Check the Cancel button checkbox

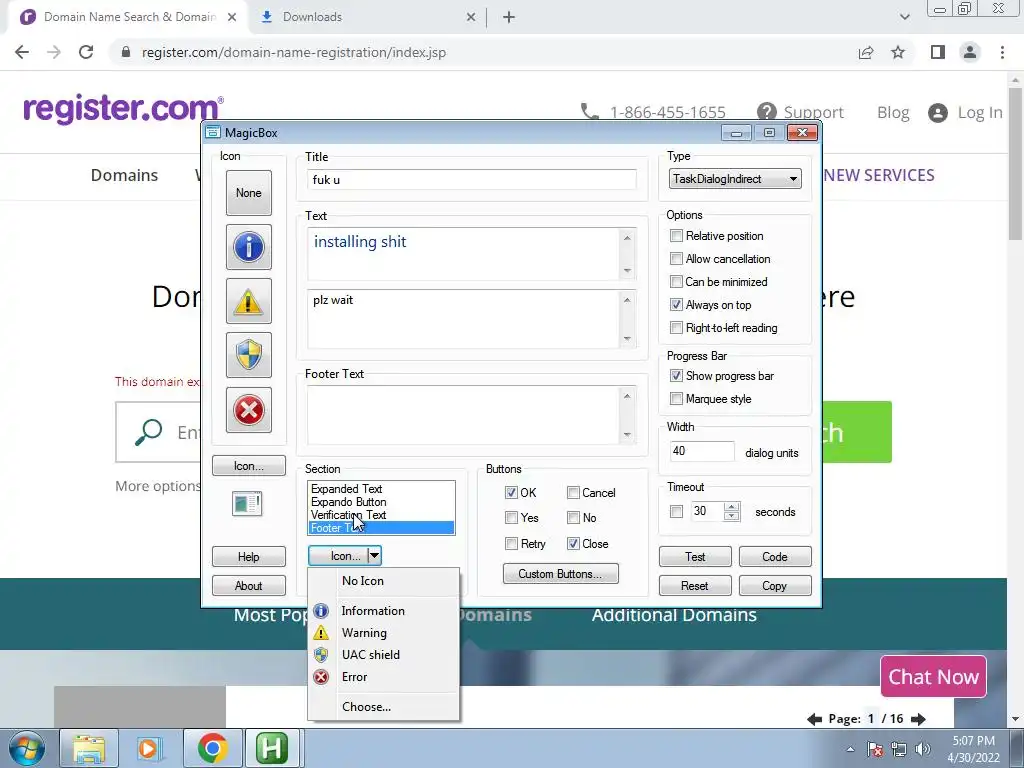(x=573, y=492)
